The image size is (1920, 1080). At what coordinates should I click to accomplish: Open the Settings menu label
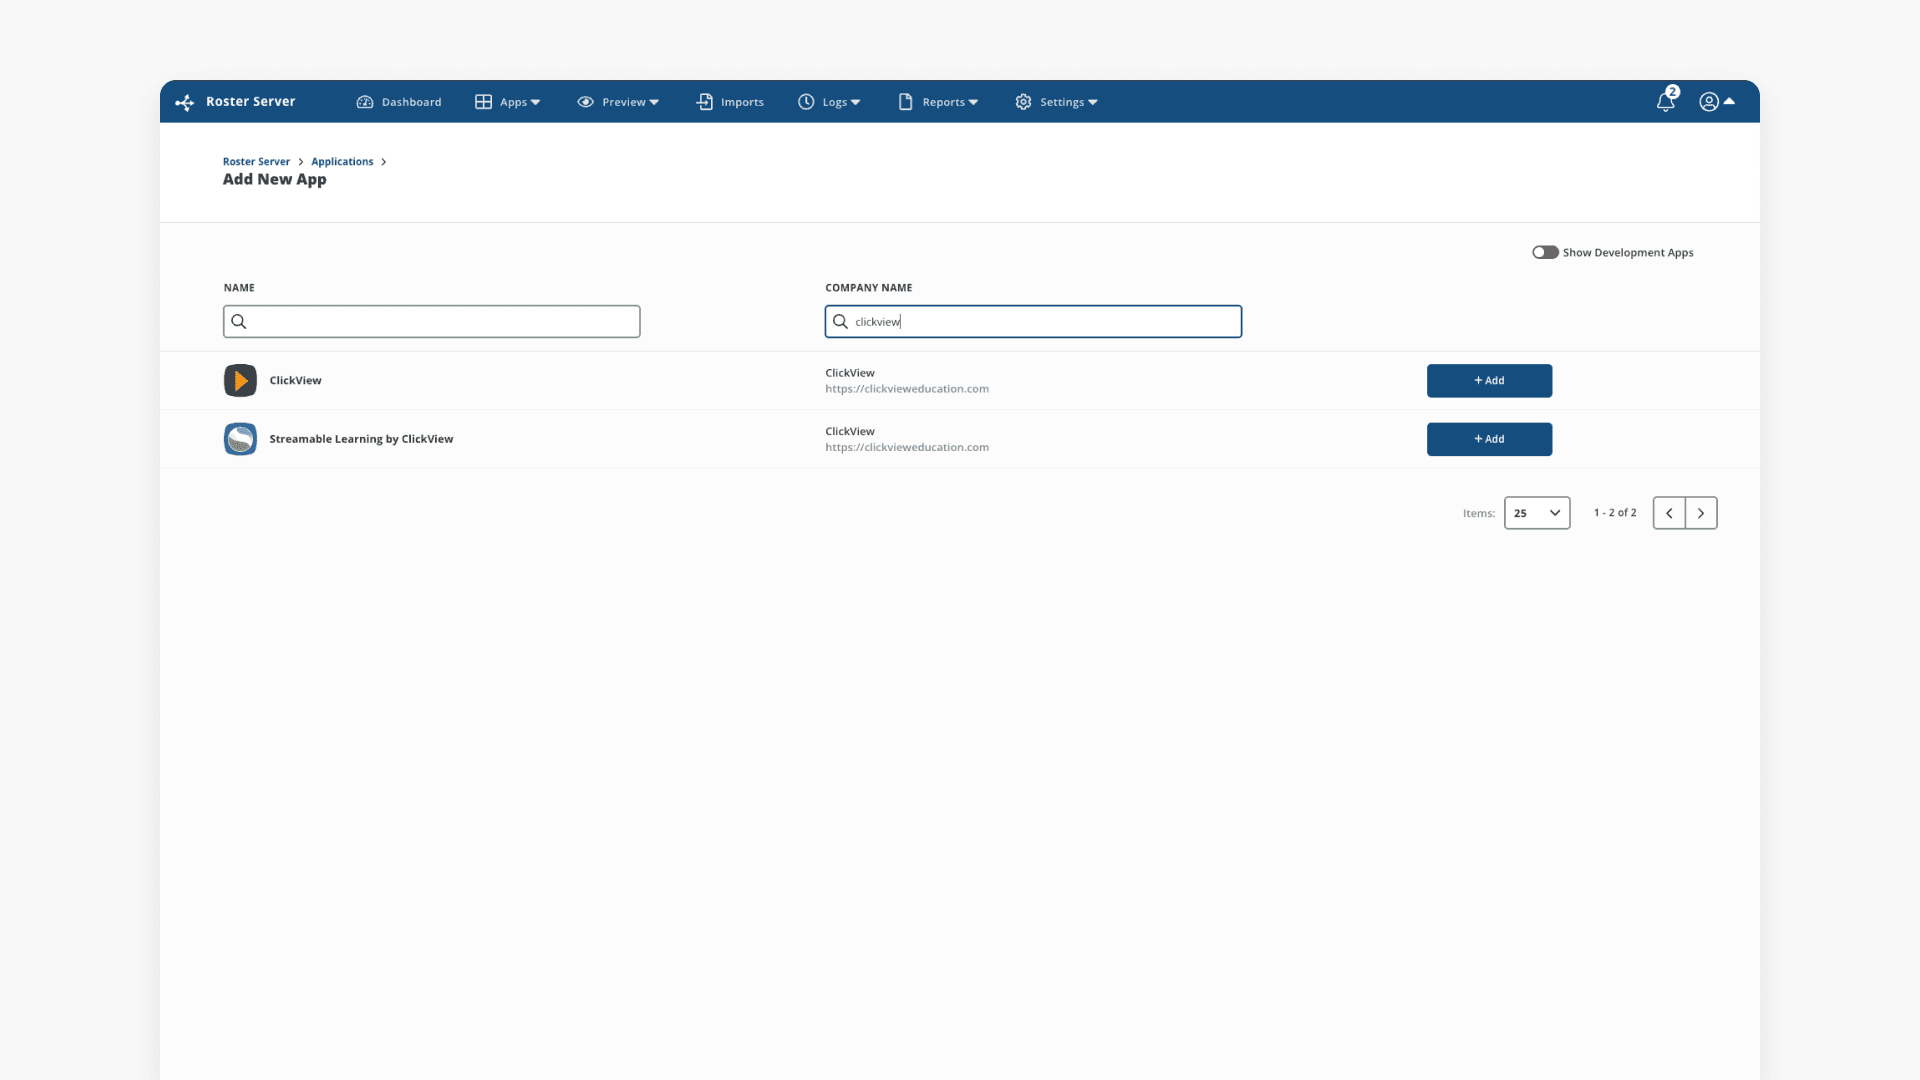pyautogui.click(x=1062, y=102)
